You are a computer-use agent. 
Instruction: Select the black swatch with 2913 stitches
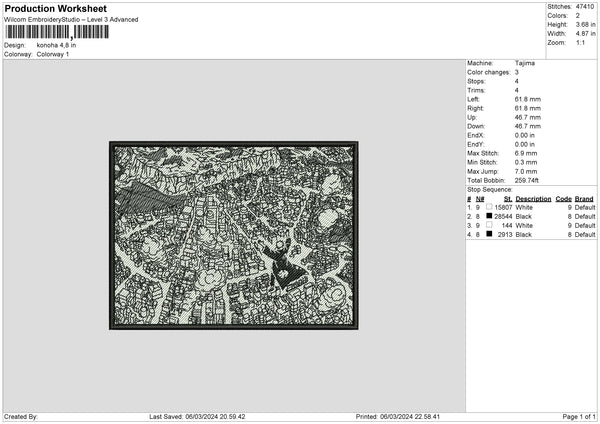tap(489, 234)
